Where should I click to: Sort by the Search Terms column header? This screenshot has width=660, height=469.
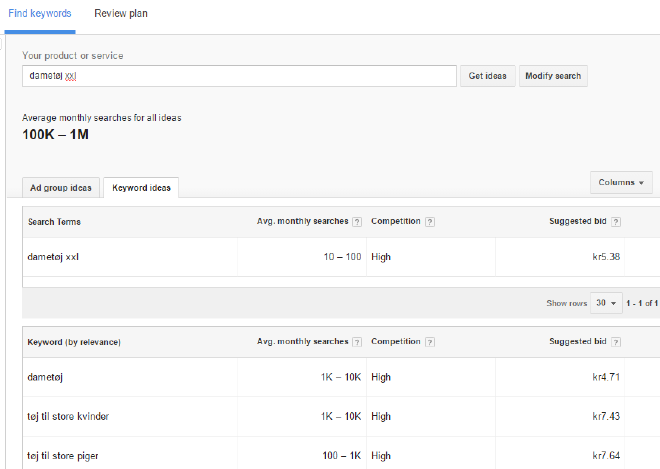(x=55, y=222)
